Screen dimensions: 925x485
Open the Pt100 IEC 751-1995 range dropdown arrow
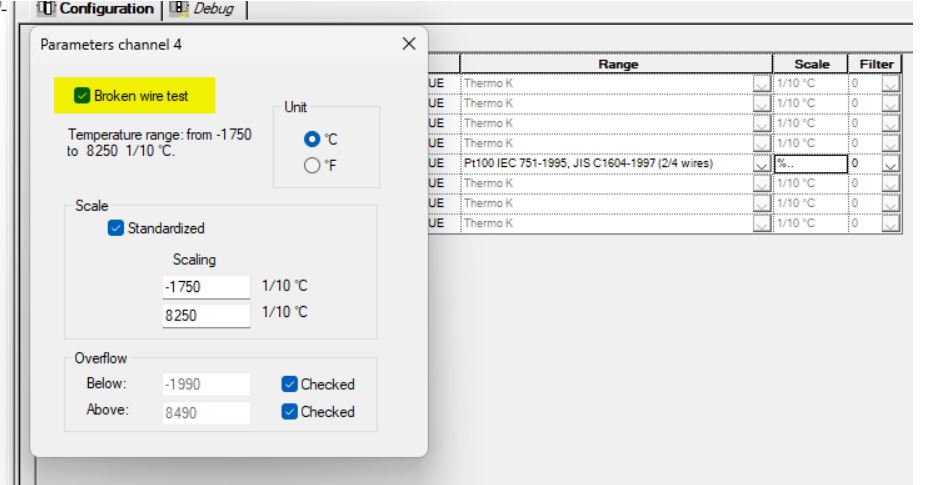point(762,163)
